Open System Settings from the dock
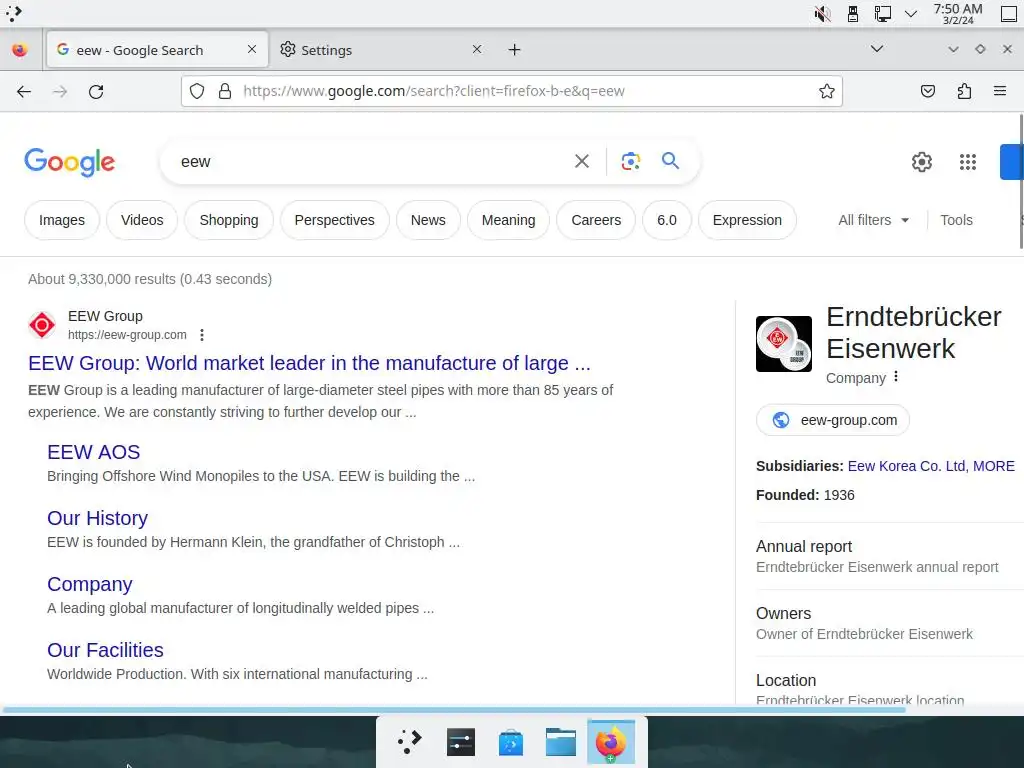Image resolution: width=1024 pixels, height=768 pixels. coord(460,742)
